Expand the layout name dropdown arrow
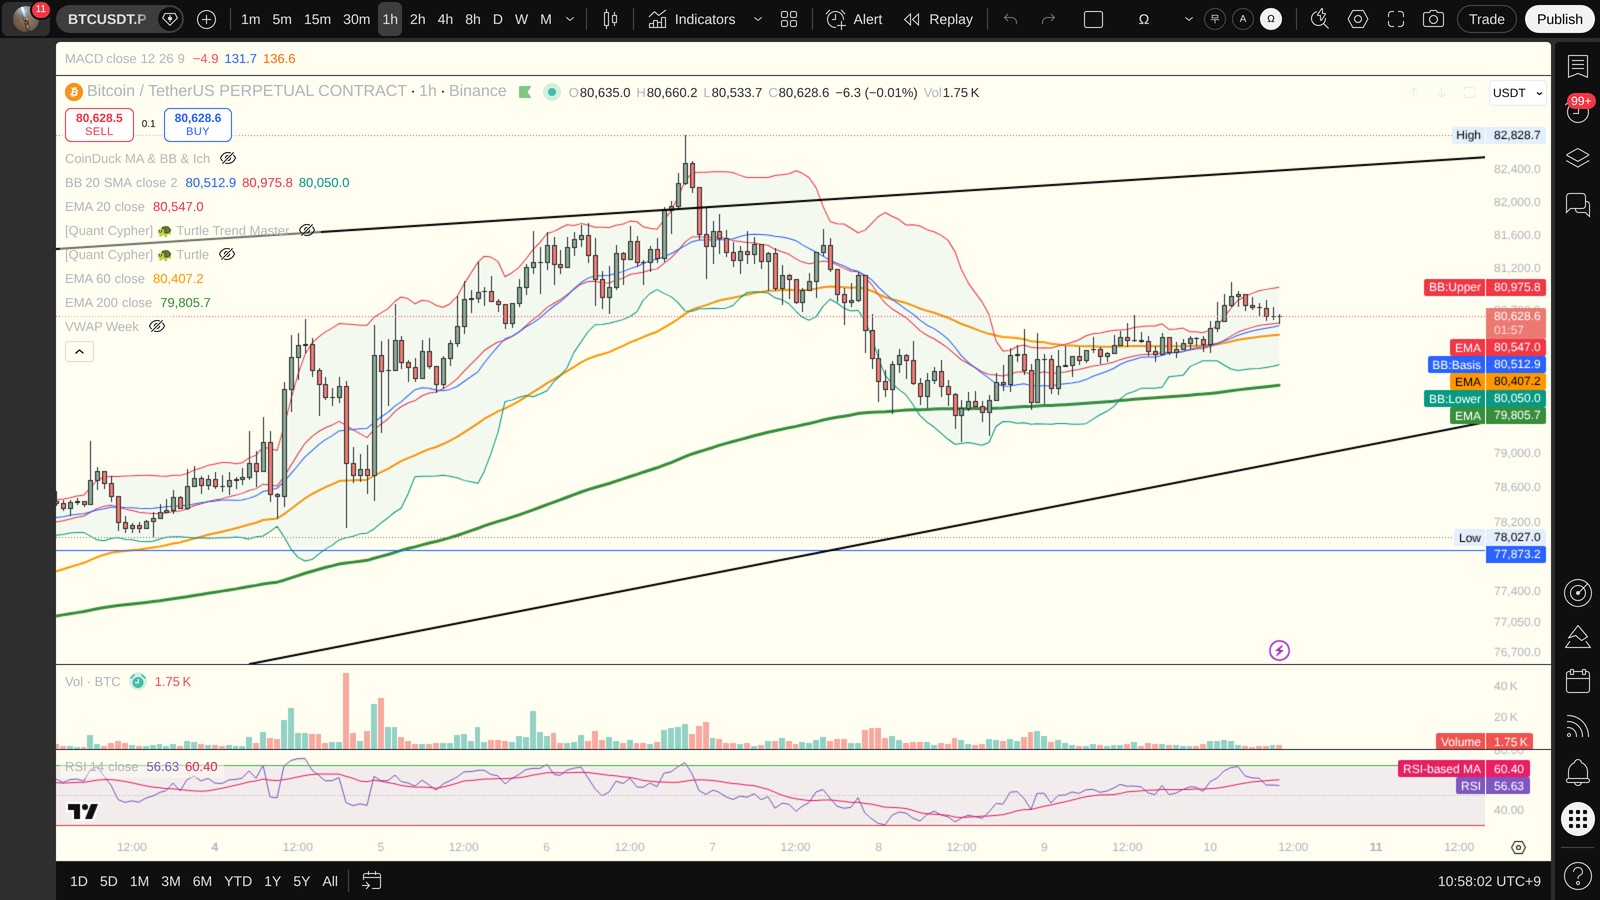Viewport: 1600px width, 900px height. (1188, 19)
